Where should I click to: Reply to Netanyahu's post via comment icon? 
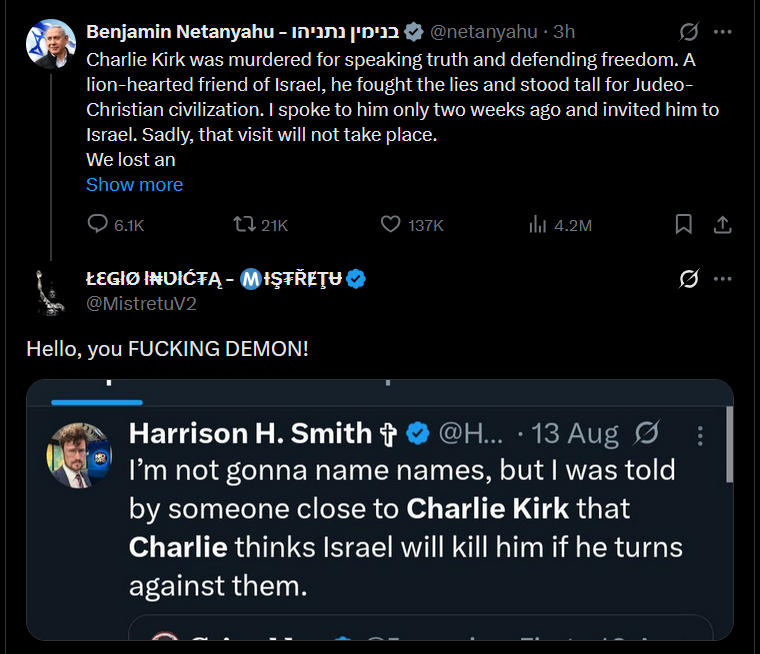tap(98, 225)
